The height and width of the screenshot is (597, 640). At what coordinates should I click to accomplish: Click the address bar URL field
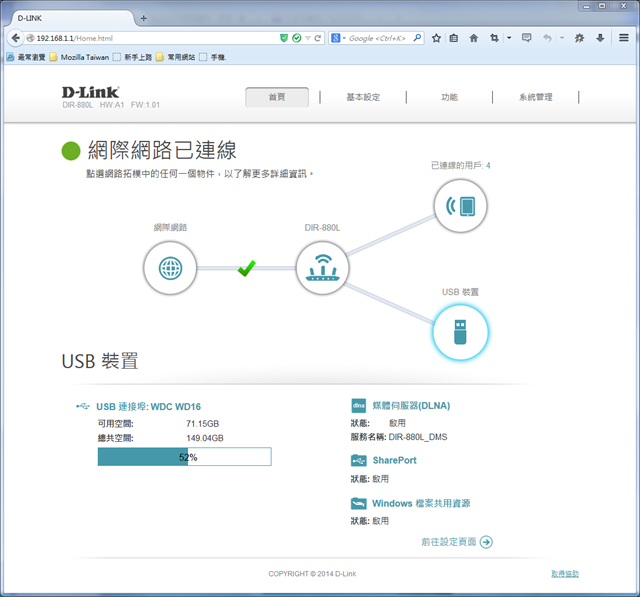coord(155,38)
